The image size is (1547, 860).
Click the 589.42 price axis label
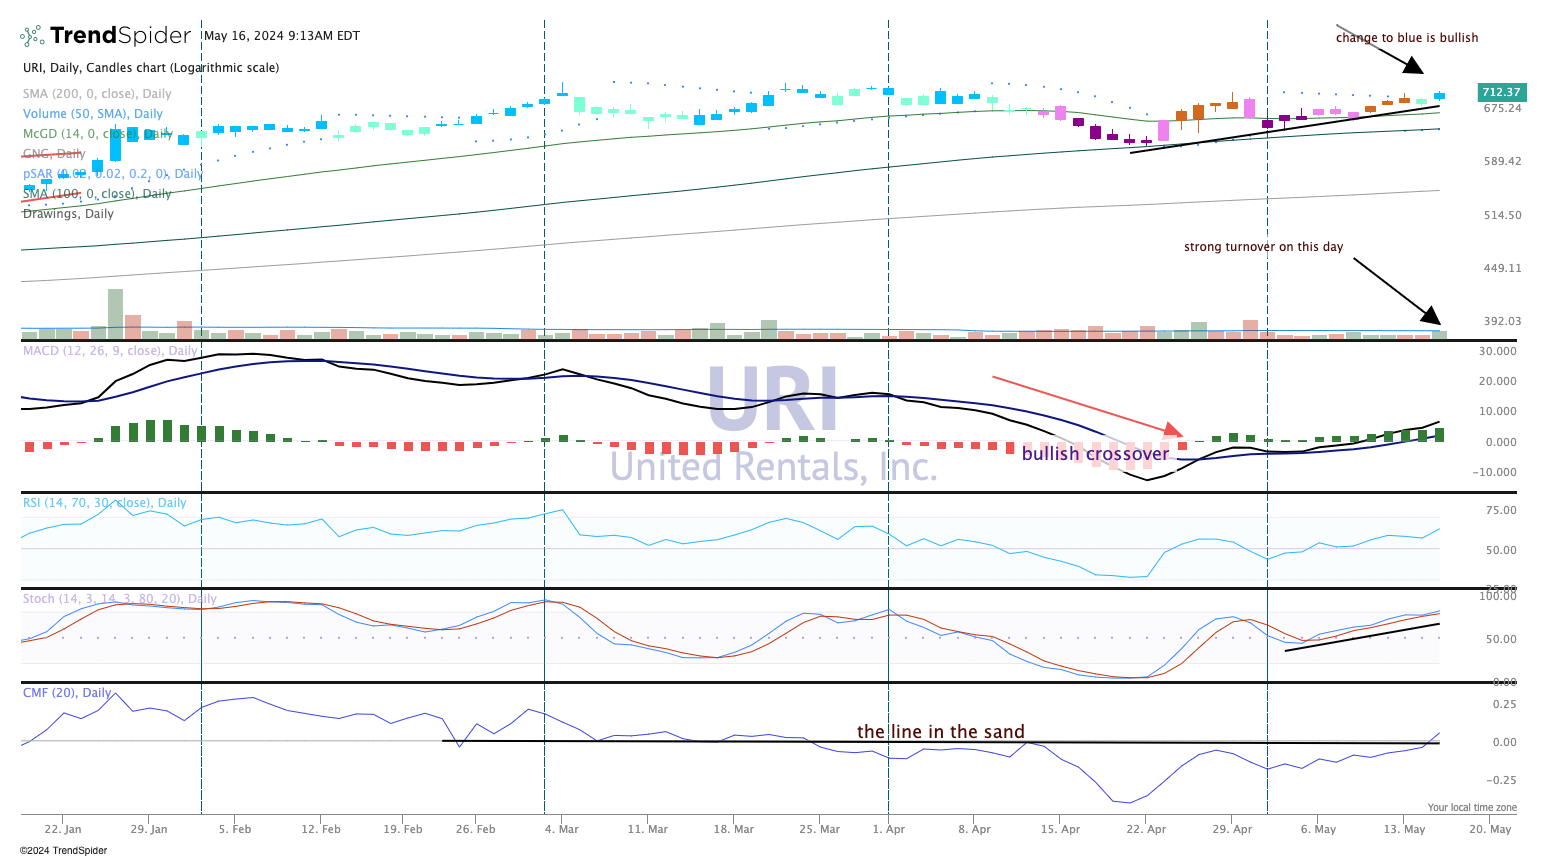[1502, 161]
